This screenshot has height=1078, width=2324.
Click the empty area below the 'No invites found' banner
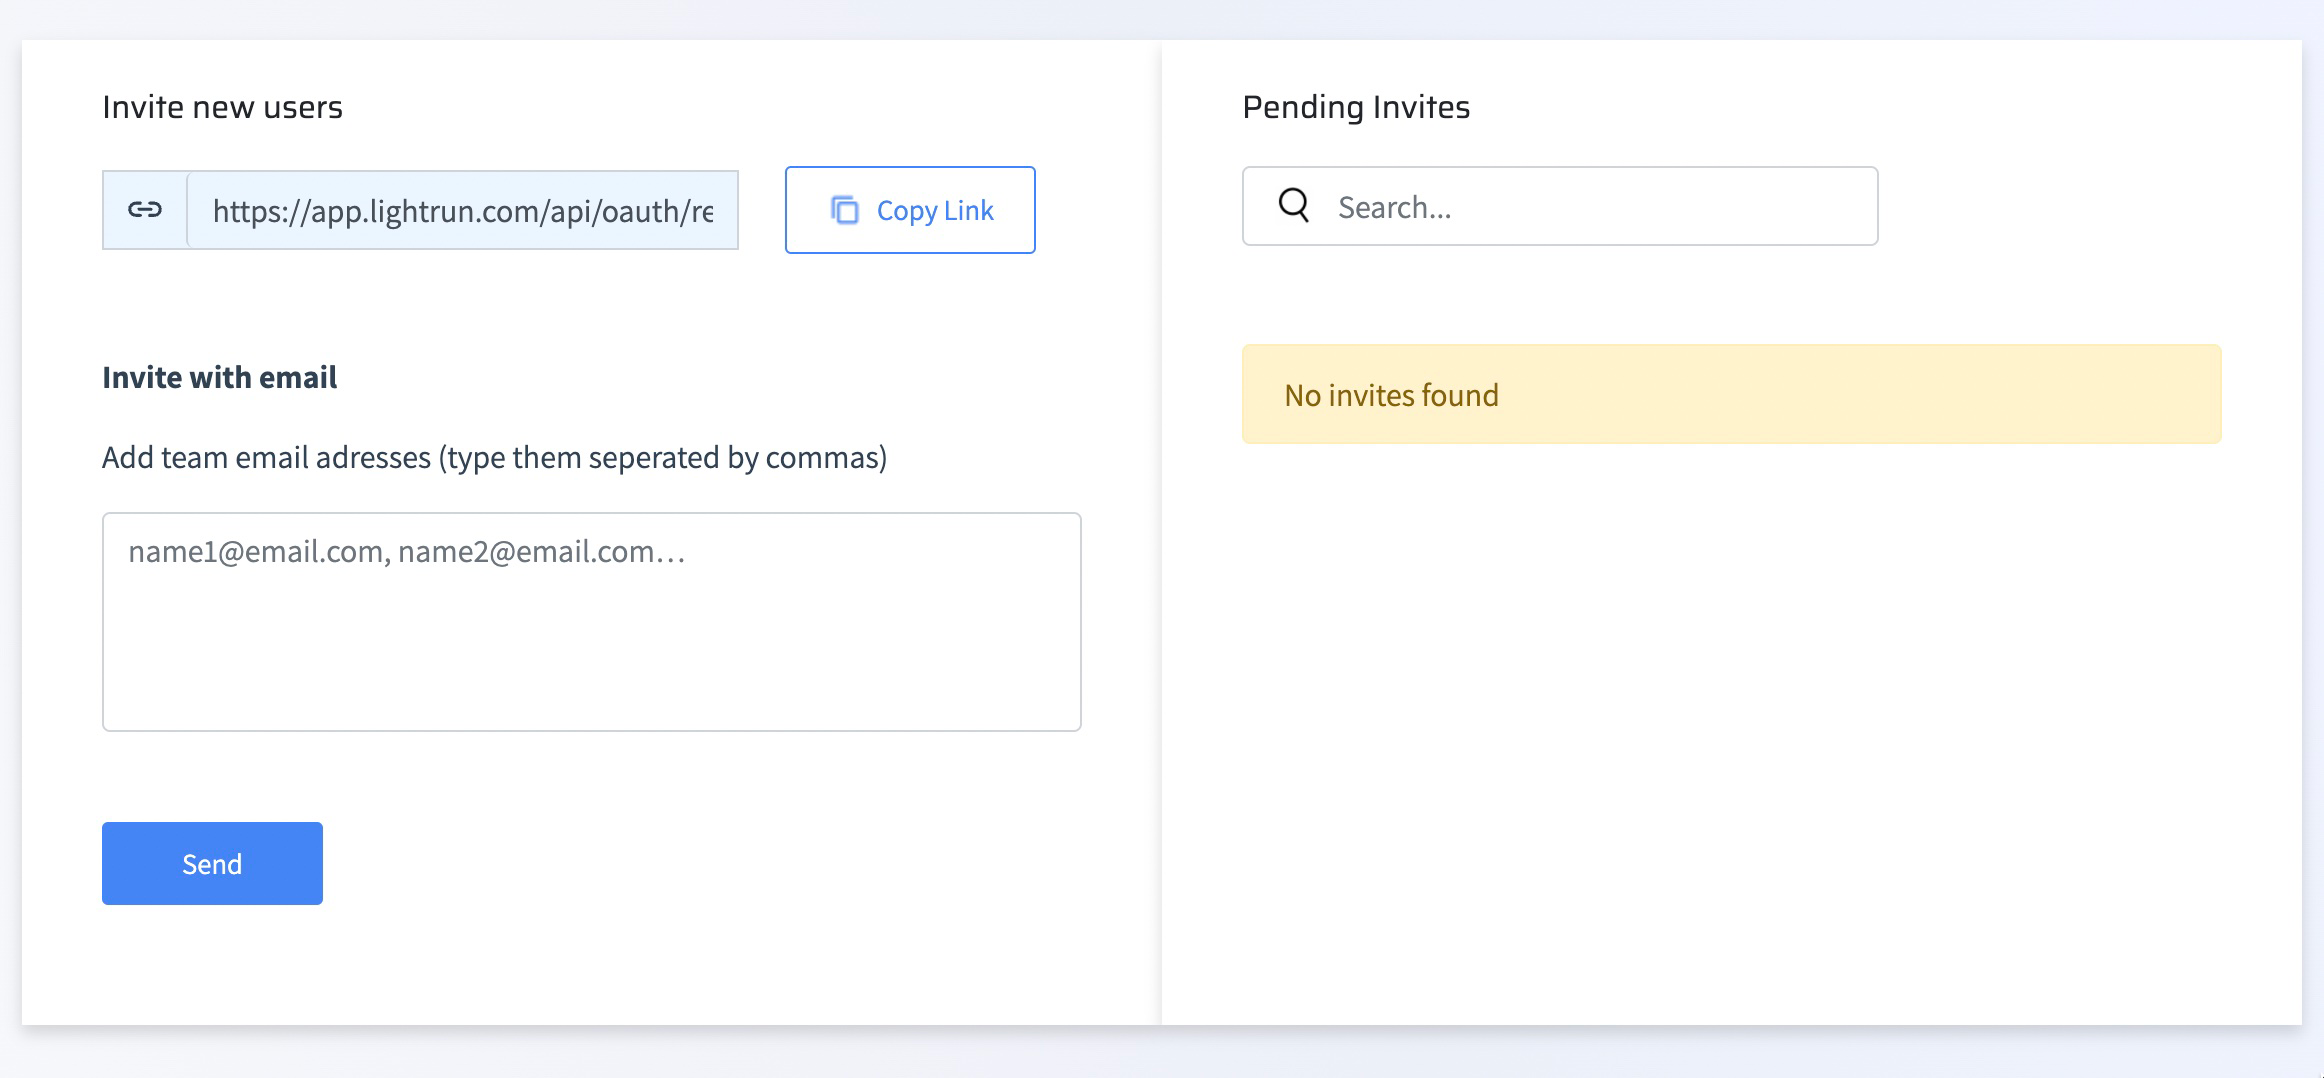(x=1730, y=700)
